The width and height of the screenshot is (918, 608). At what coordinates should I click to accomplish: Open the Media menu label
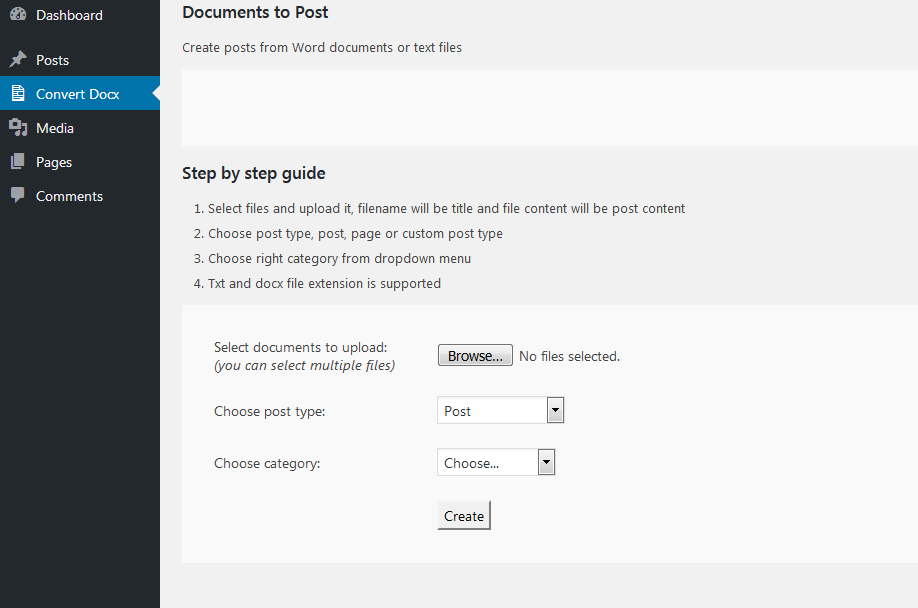tap(55, 128)
